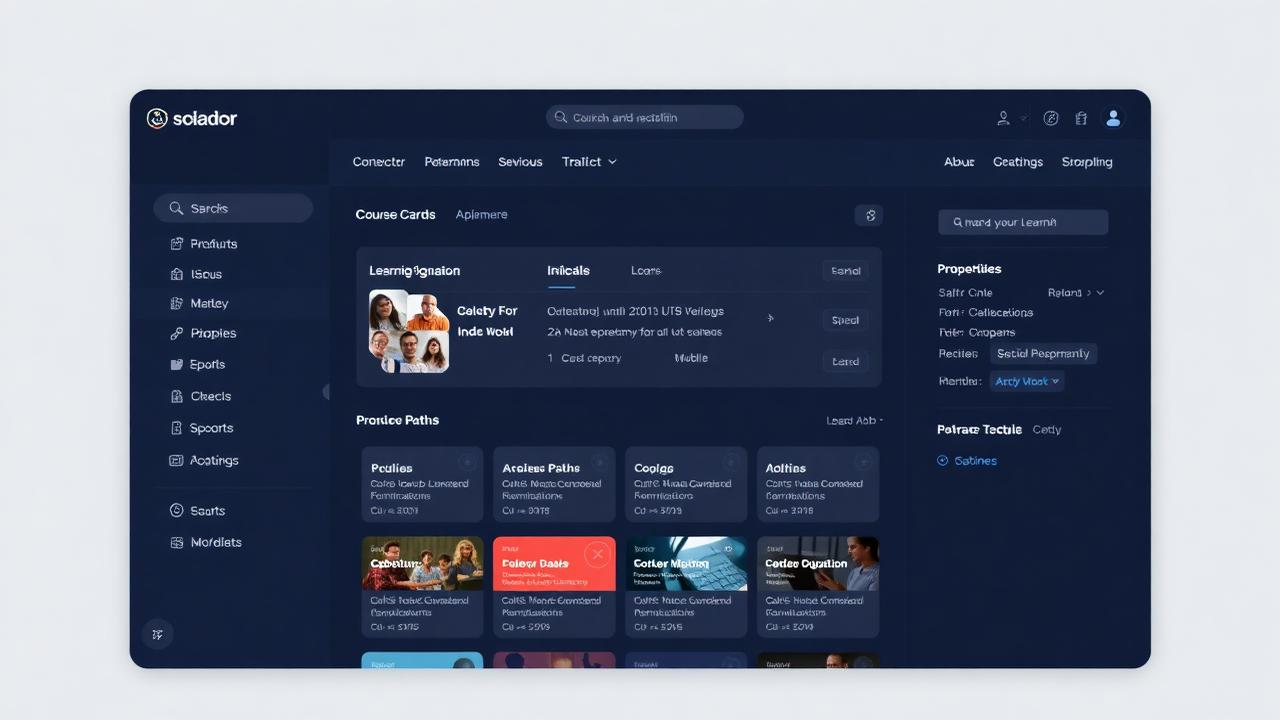Image resolution: width=1280 pixels, height=720 pixels.
Task: Toggle the circle on the Peulies card
Action: 466,462
